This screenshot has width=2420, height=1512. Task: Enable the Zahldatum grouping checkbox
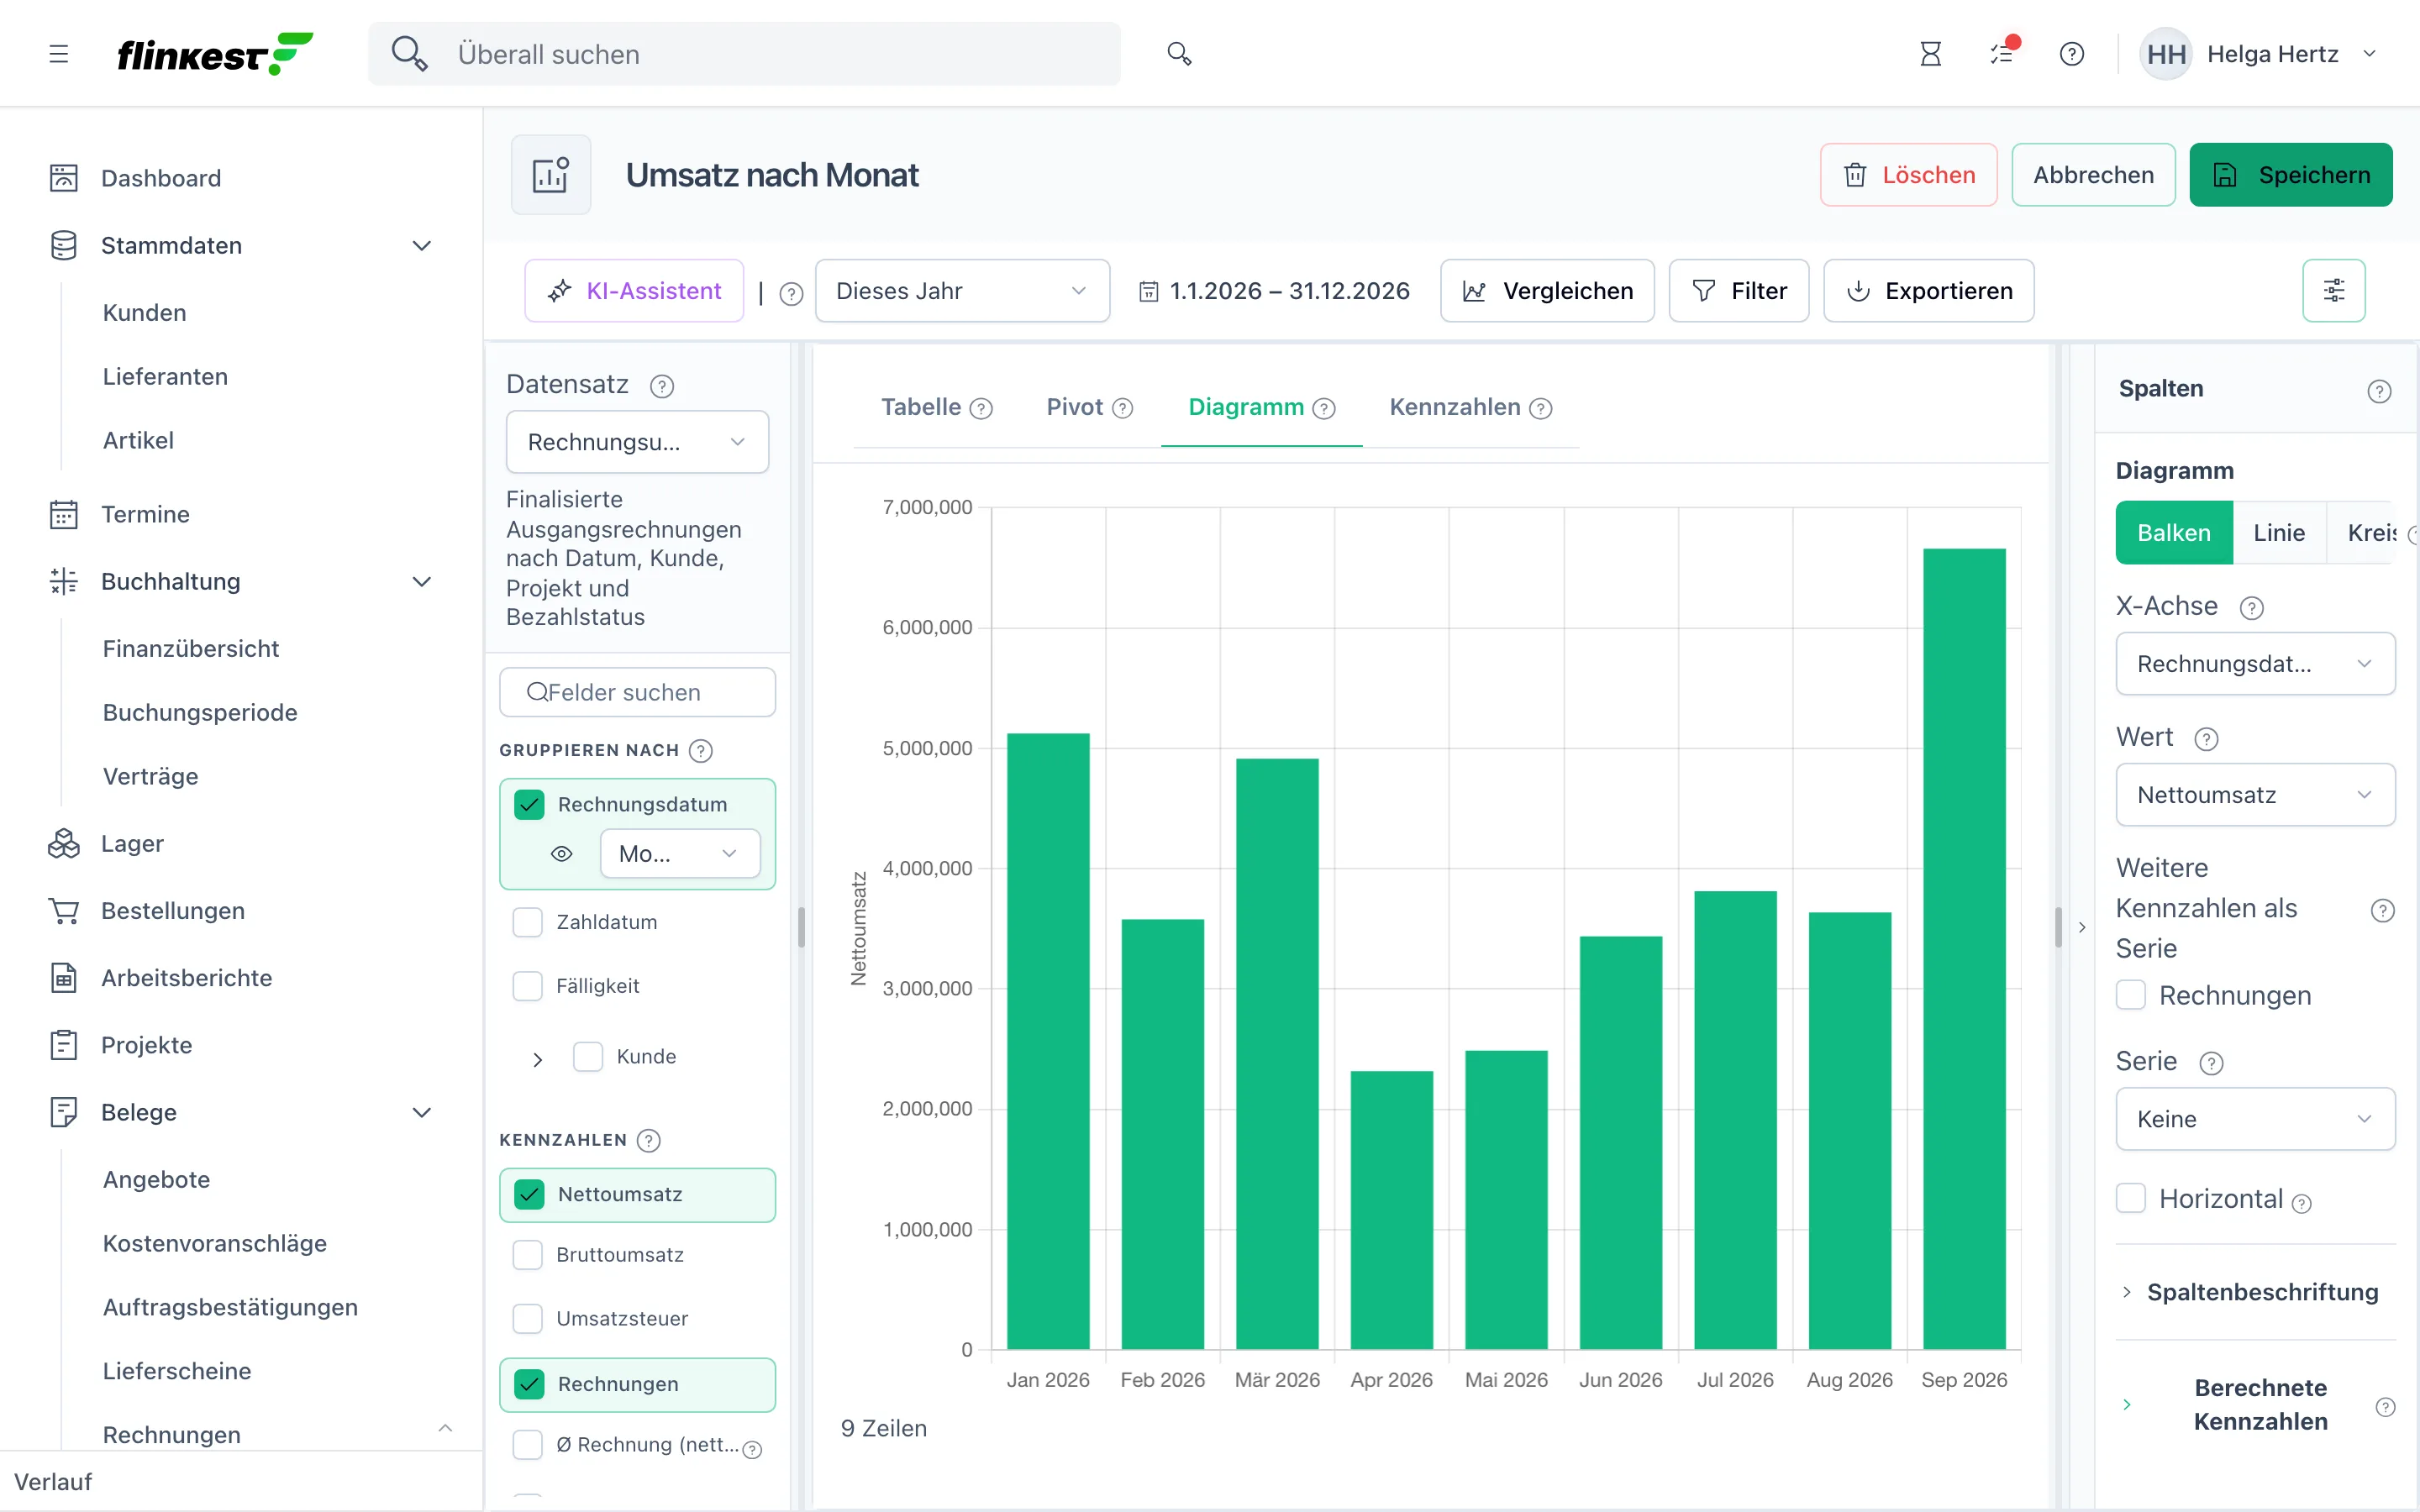(528, 922)
